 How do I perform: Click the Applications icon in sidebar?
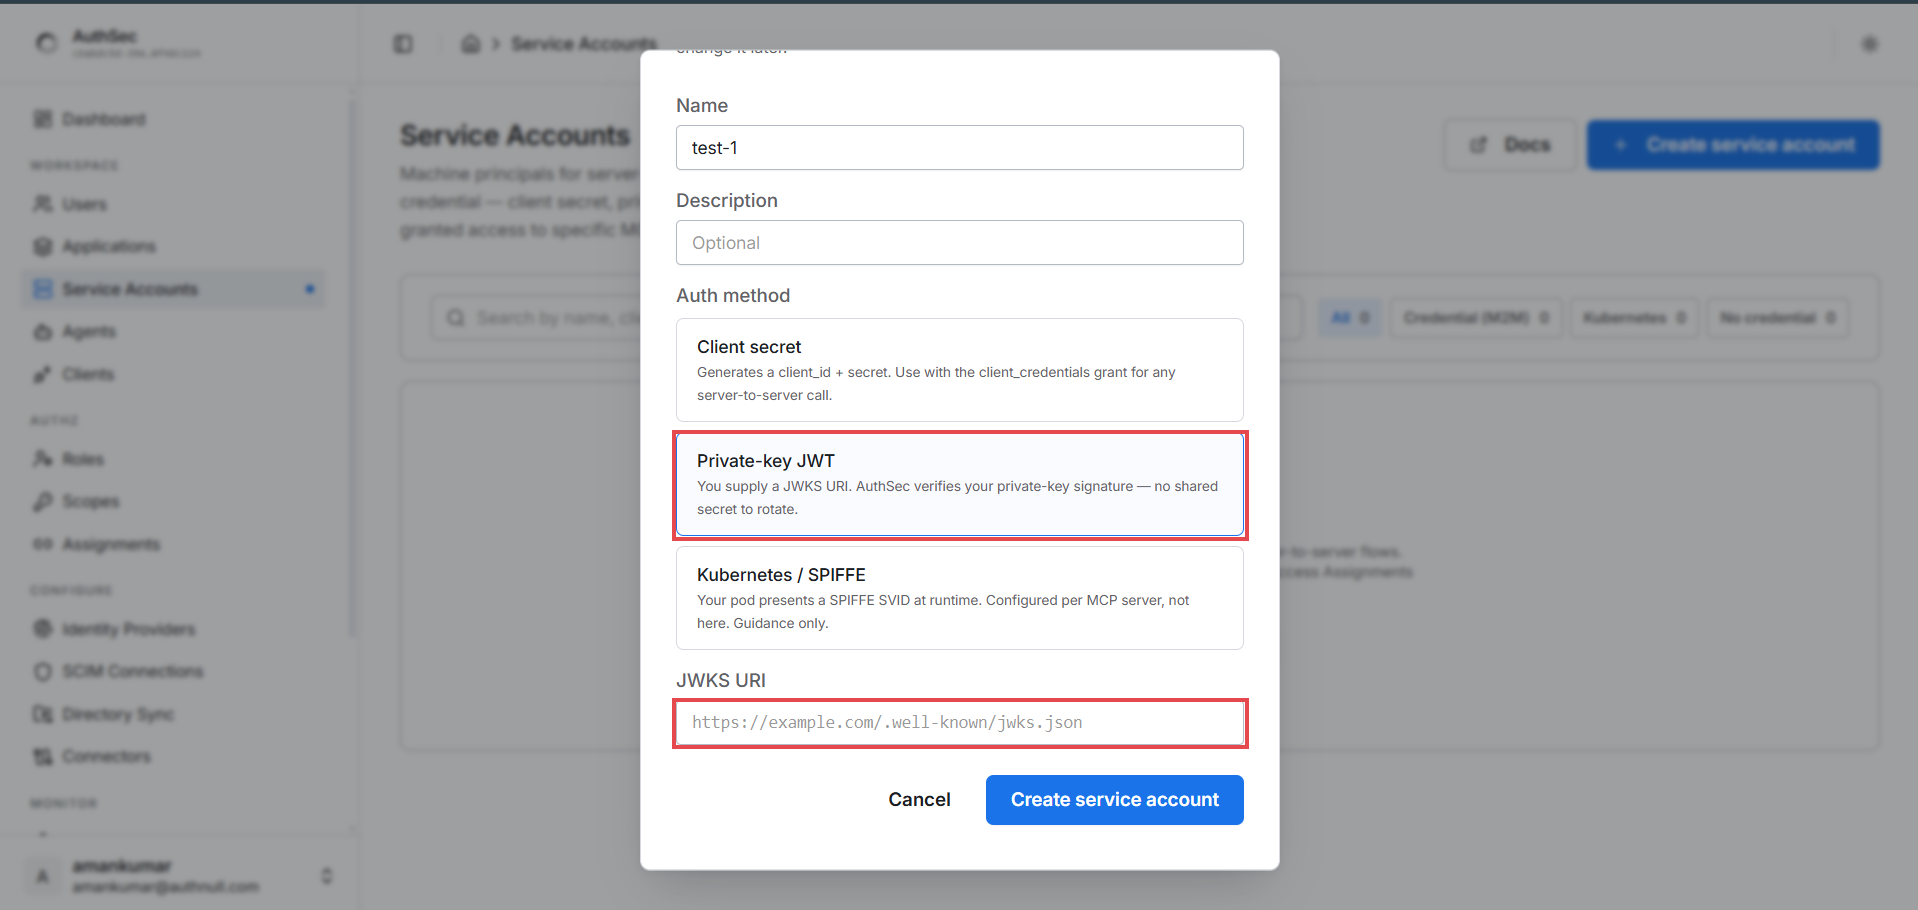pos(43,246)
